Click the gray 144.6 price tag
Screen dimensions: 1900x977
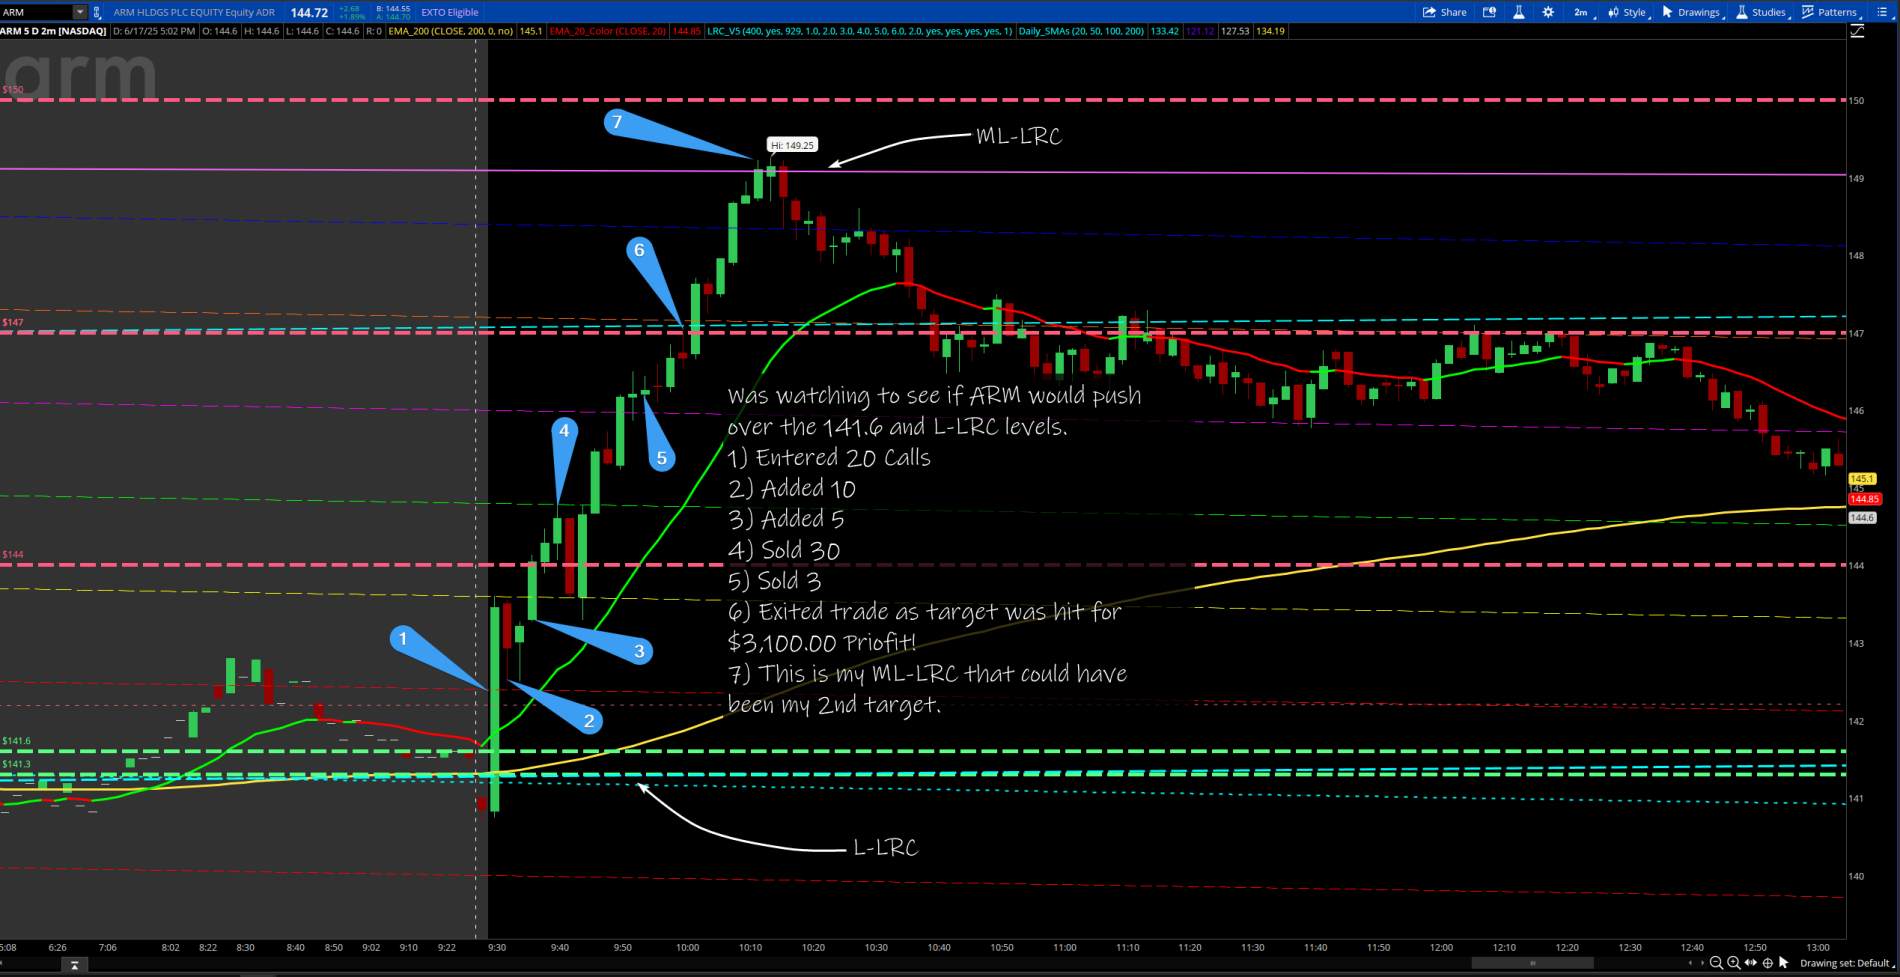click(x=1863, y=518)
